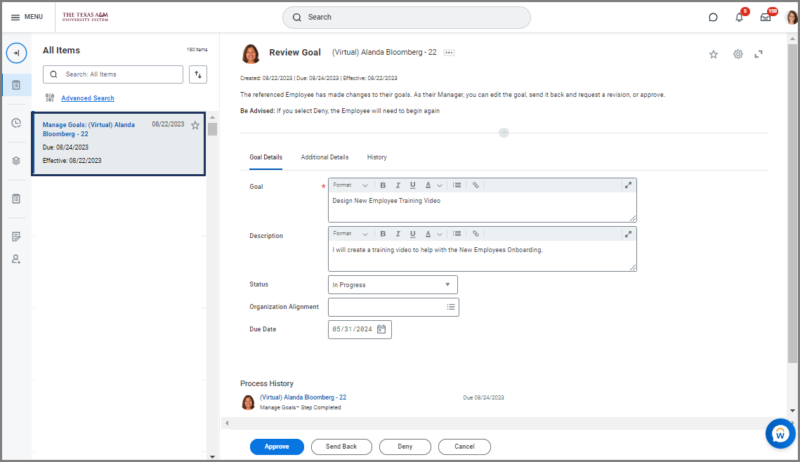Expand Review Goal to full screen view
Image resolution: width=800 pixels, height=462 pixels.
click(759, 54)
